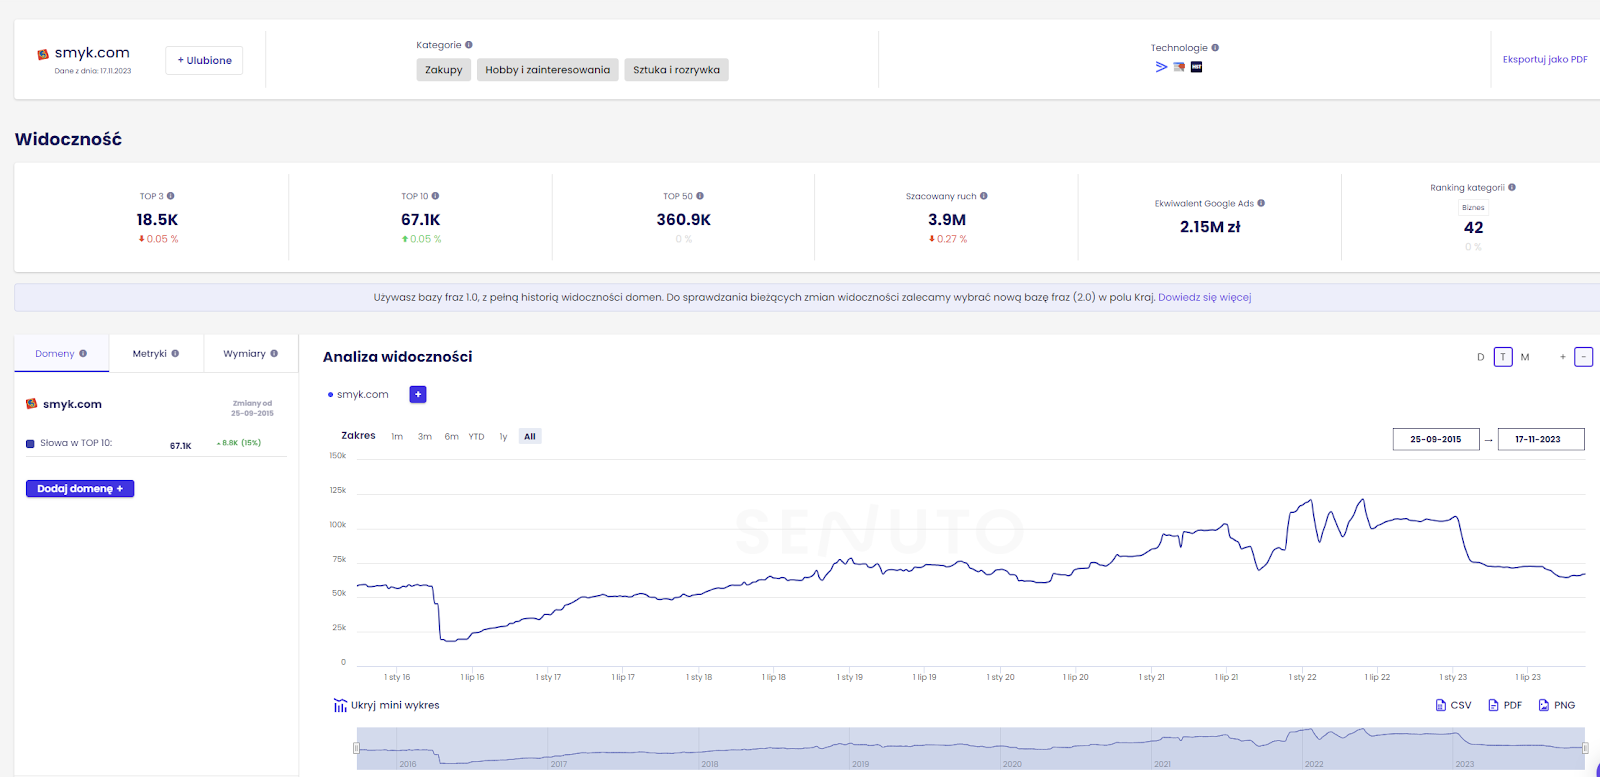Click the mini chart bar icon
The width and height of the screenshot is (1600, 777).
(x=340, y=705)
